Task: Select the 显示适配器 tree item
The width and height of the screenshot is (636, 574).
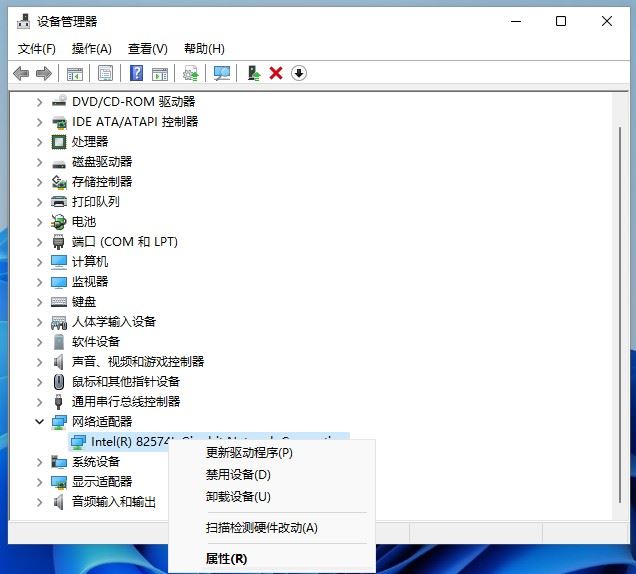Action: (x=101, y=482)
